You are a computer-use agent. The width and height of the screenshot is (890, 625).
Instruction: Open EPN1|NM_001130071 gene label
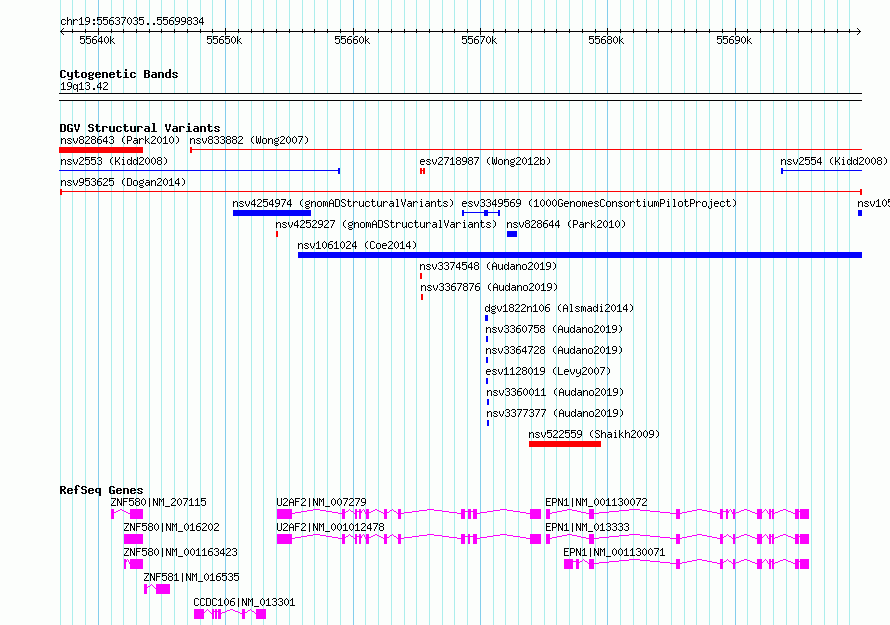(614, 552)
